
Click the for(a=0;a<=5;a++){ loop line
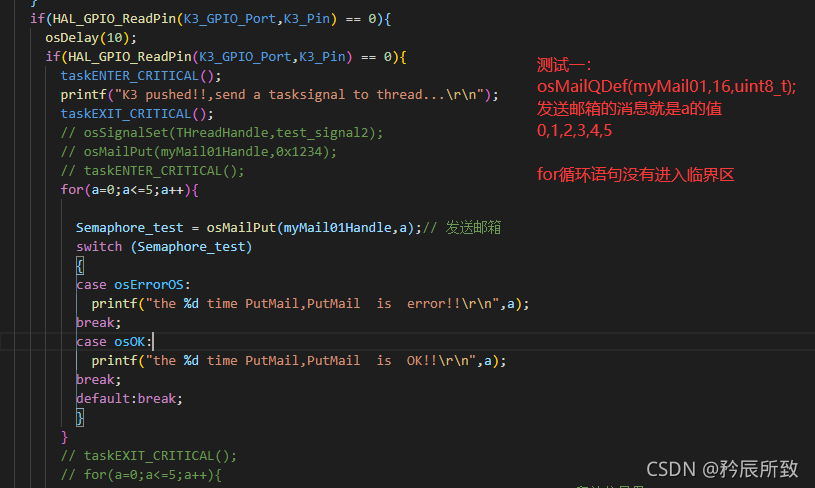(x=129, y=190)
